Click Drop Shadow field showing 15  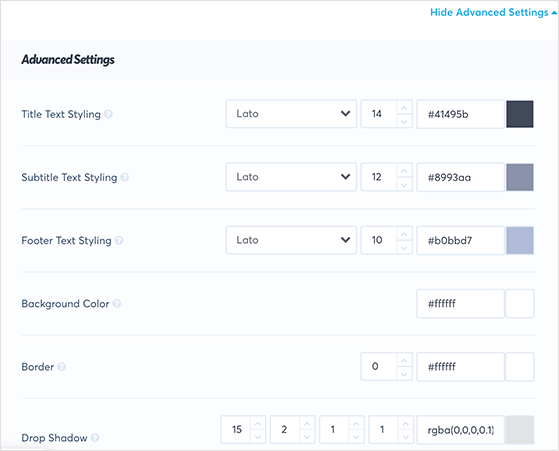pos(236,430)
